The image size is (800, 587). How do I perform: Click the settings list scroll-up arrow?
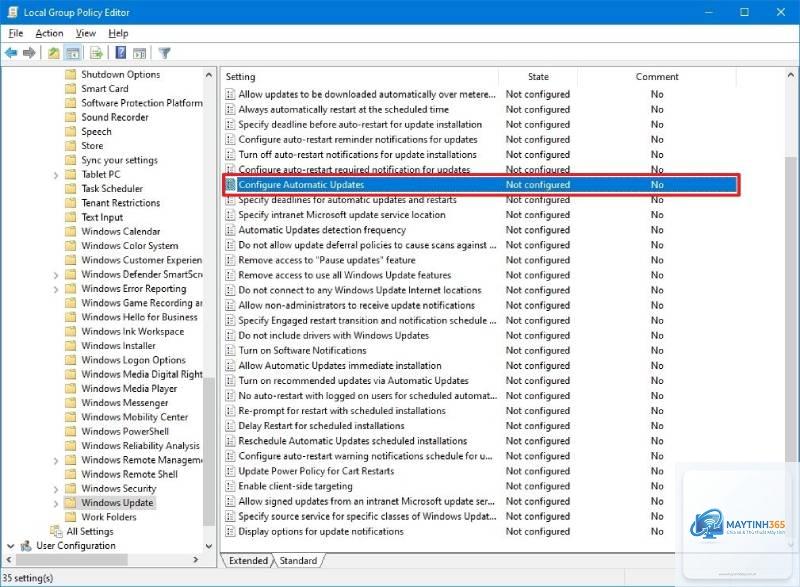coord(791,75)
